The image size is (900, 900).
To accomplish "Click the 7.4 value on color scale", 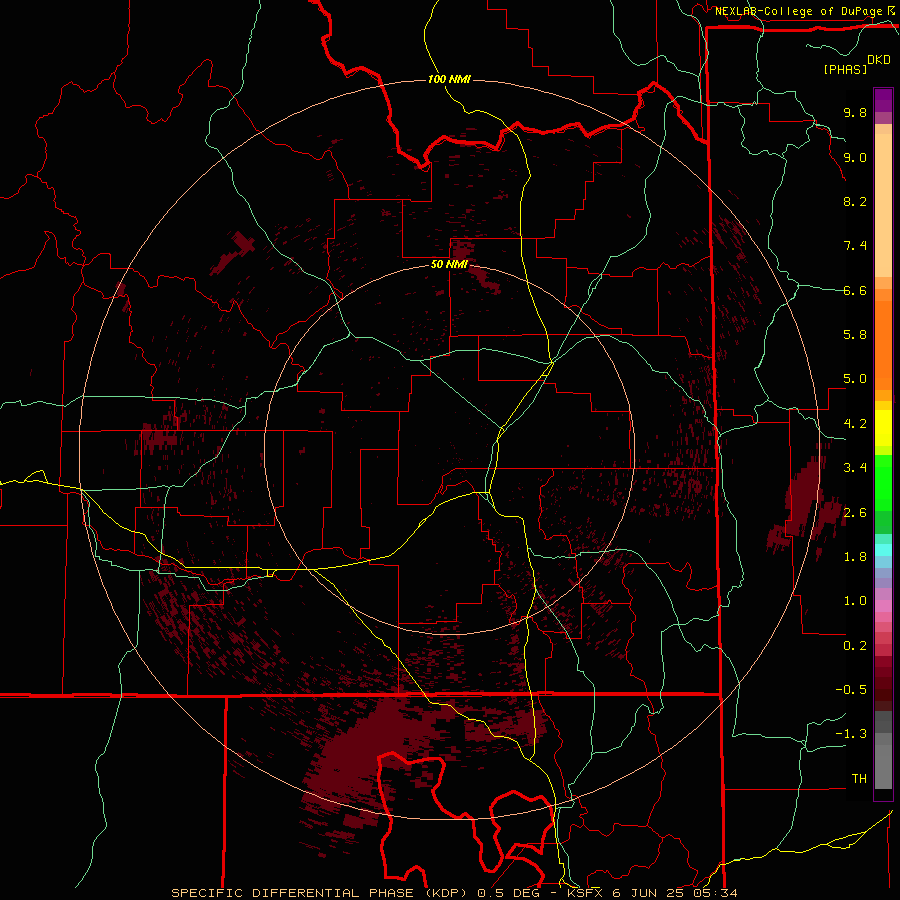I will coord(855,246).
